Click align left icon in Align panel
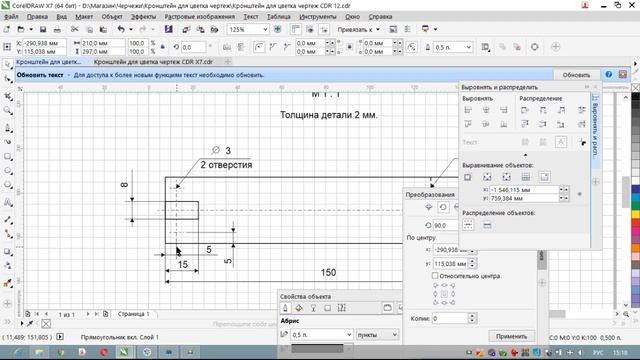This screenshot has width=640, height=360. point(468,110)
